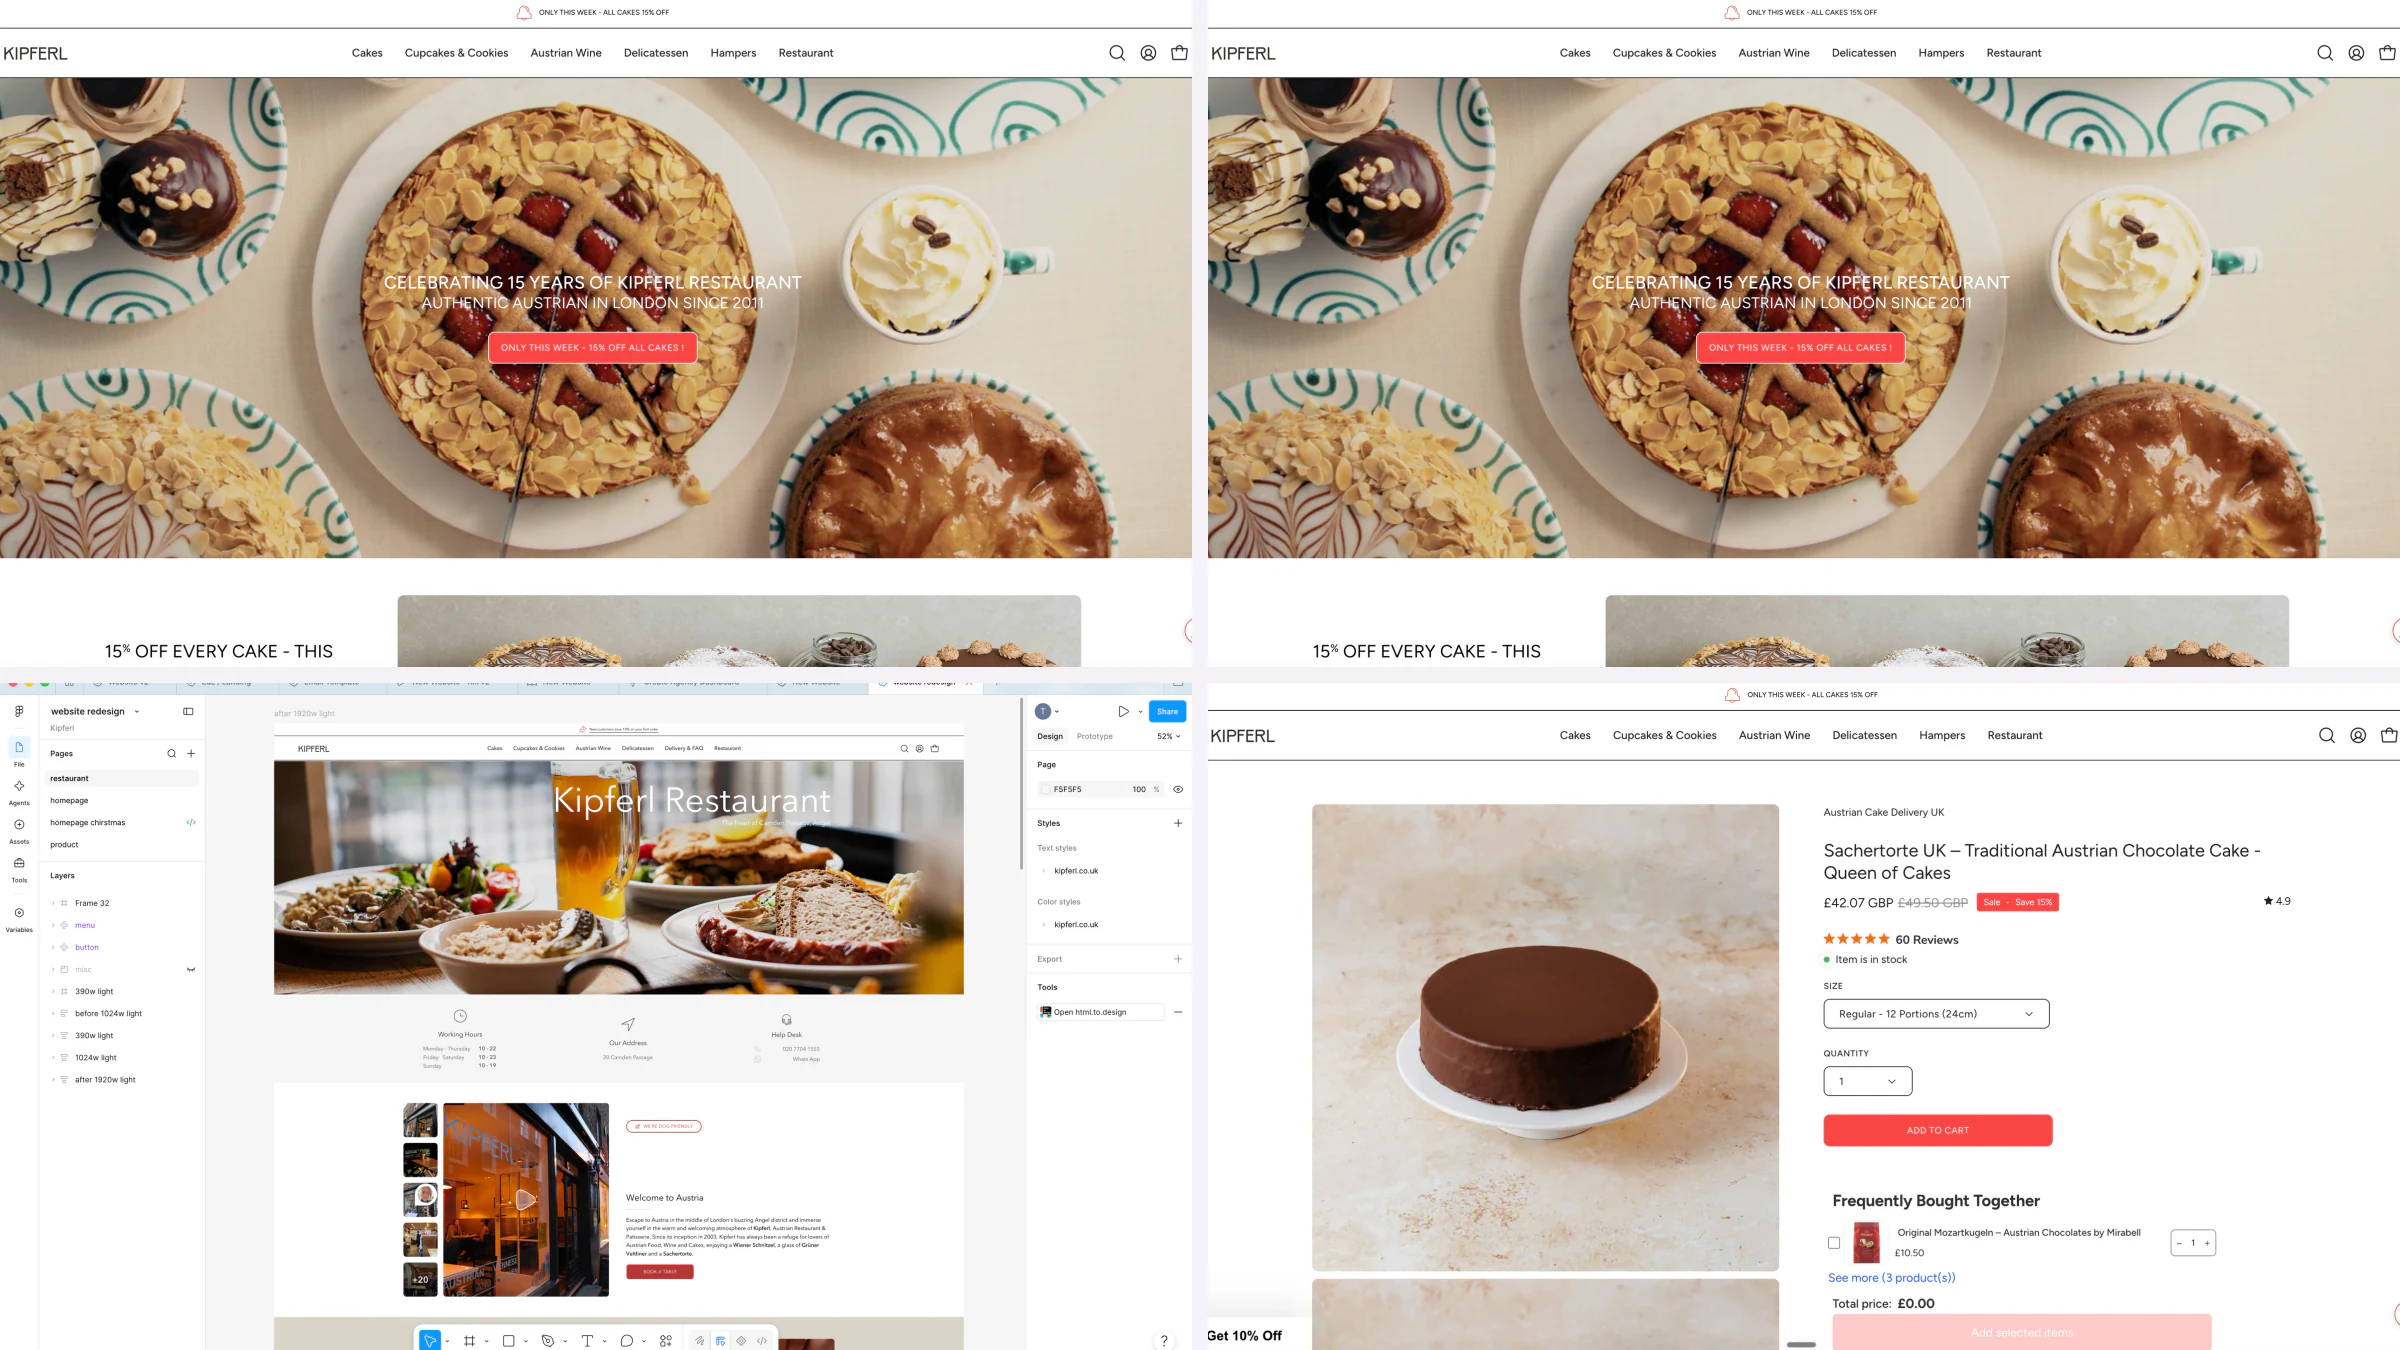This screenshot has width=2400, height=1350.
Task: Check the Original Mozartkugeln bundle checkbox
Action: click(1834, 1243)
